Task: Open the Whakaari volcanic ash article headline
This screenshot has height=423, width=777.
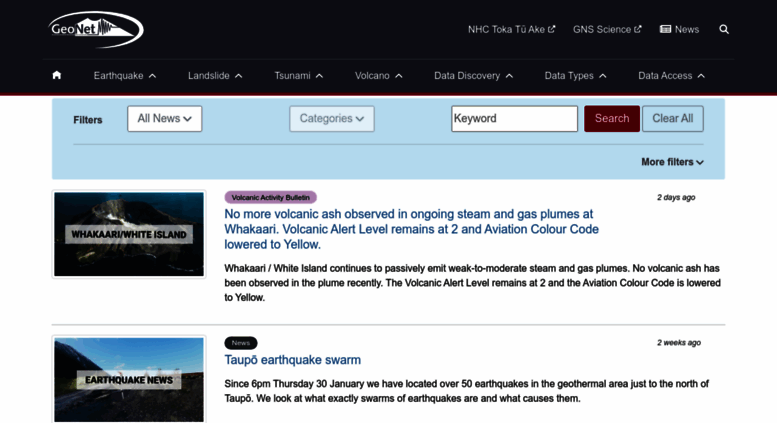Action: click(x=411, y=229)
